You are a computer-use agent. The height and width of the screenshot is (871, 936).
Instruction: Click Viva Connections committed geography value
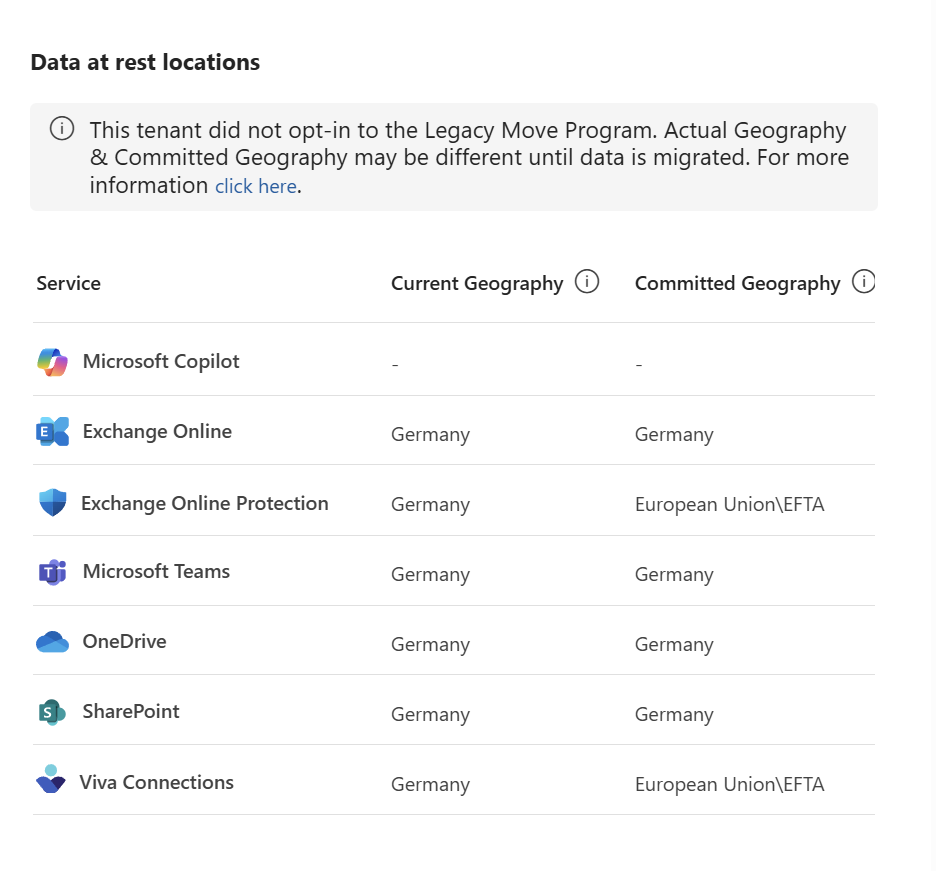pos(729,784)
